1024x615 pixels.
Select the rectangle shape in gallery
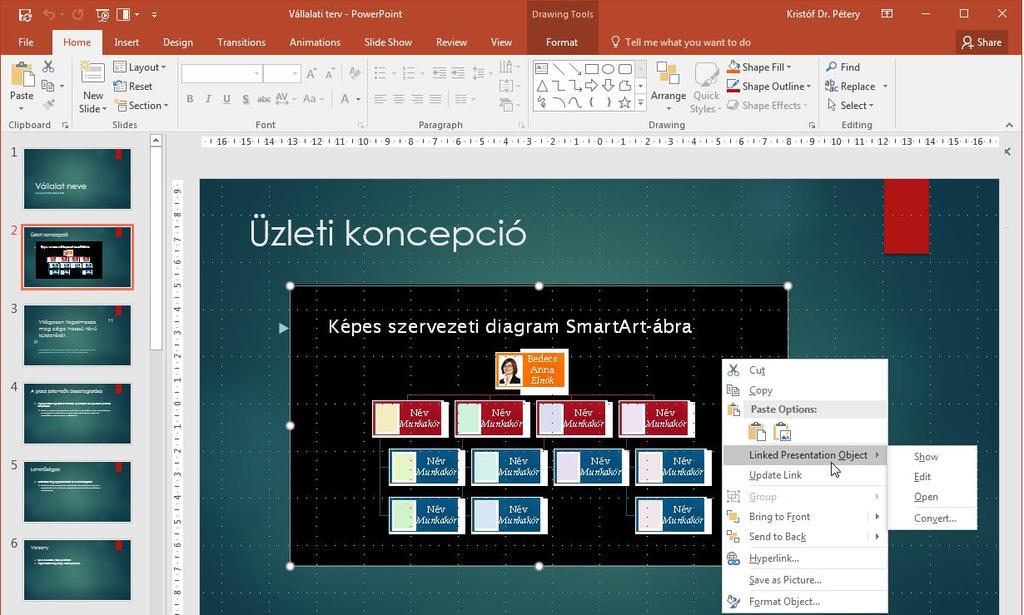coord(592,69)
